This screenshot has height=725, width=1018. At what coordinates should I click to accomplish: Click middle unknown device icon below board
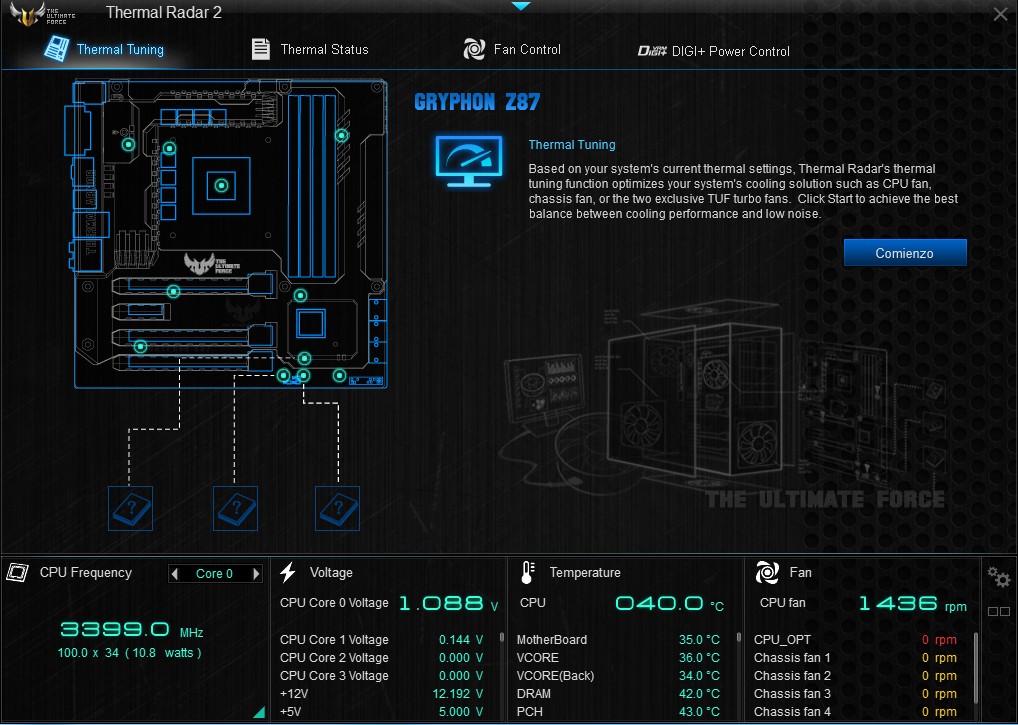[x=235, y=508]
